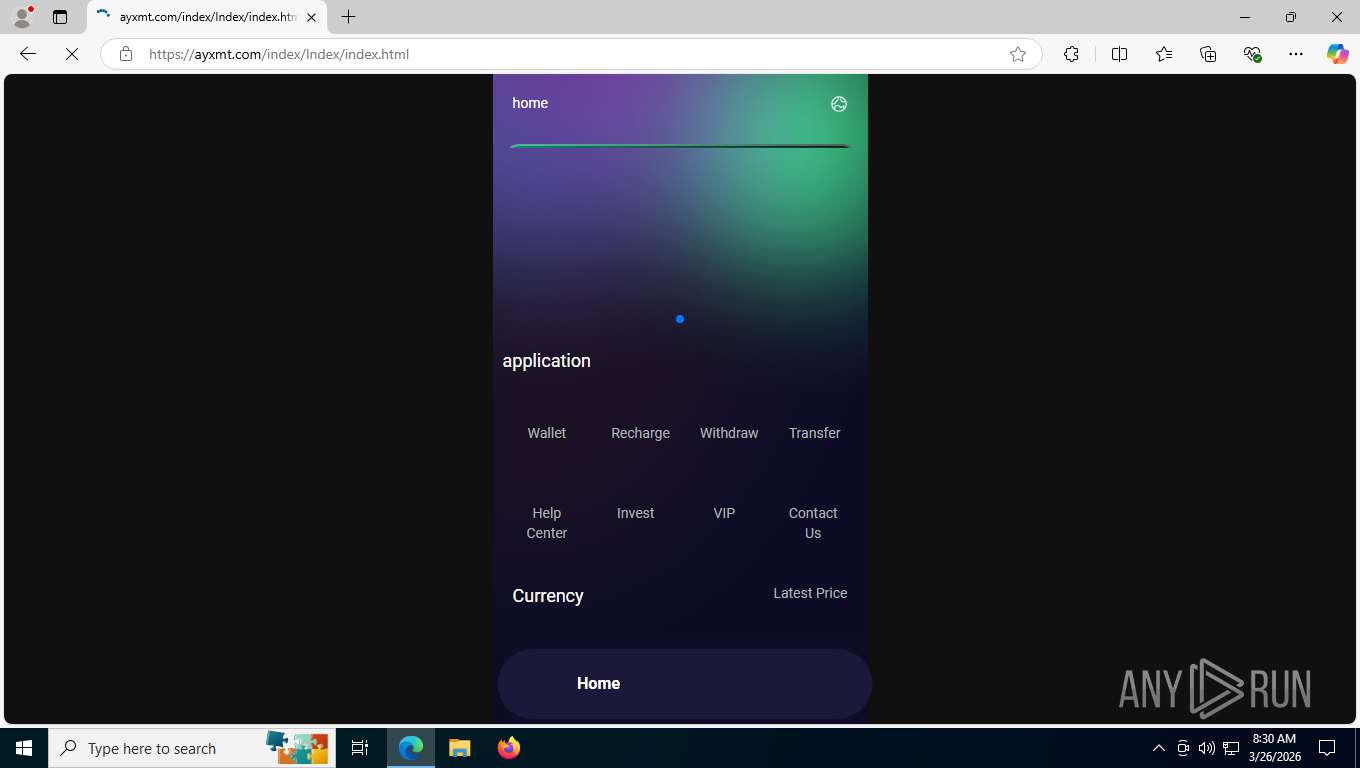This screenshot has height=768, width=1360.
Task: Show hidden system tray icons
Action: coord(1159,748)
